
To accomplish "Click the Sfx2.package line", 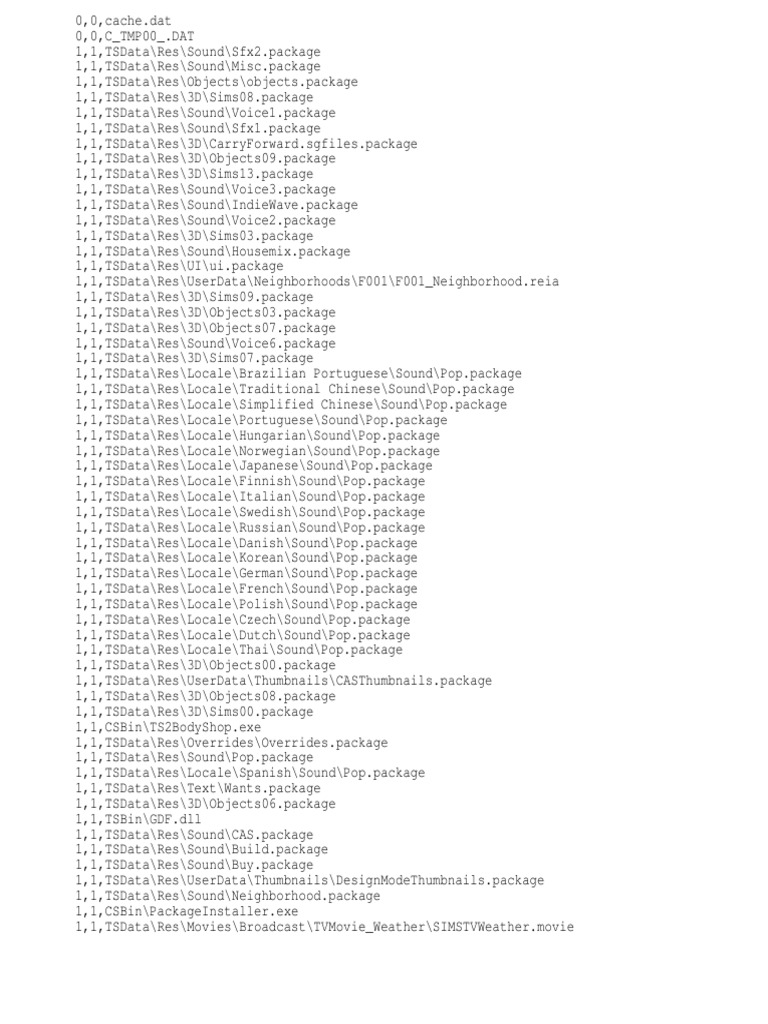I will (x=198, y=52).
